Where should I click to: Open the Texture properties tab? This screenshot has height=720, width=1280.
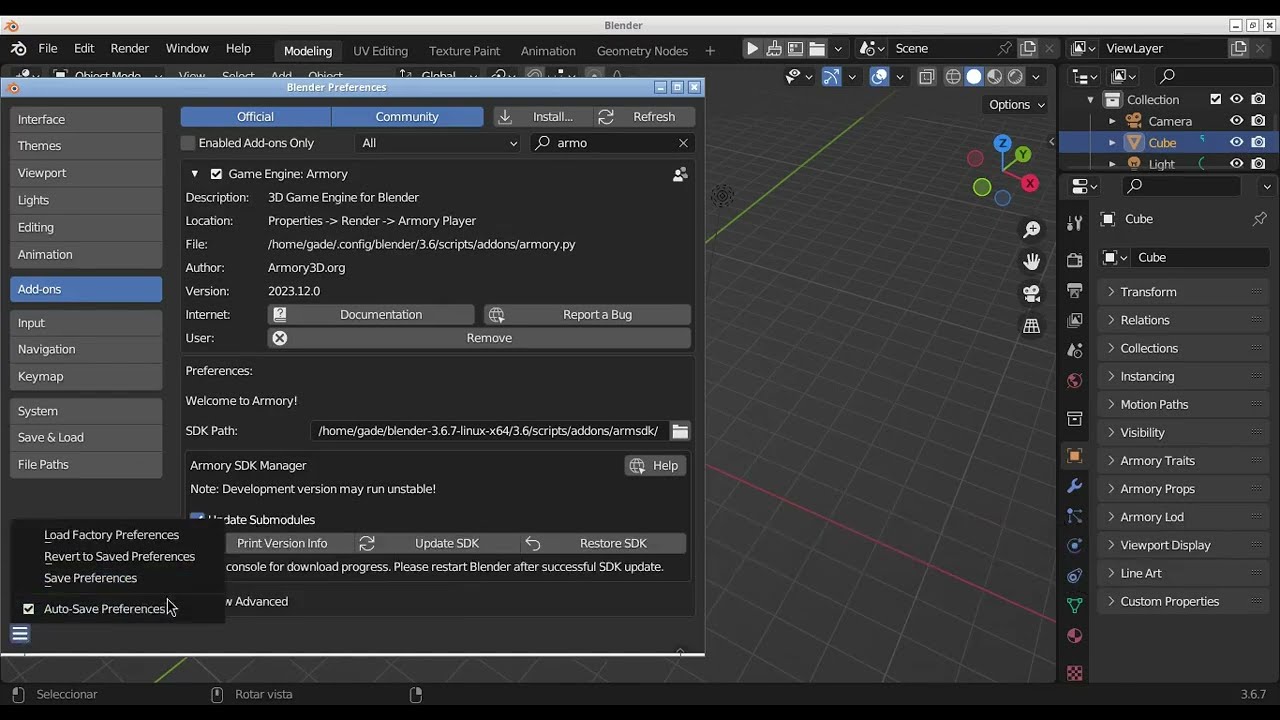pos(1074,673)
